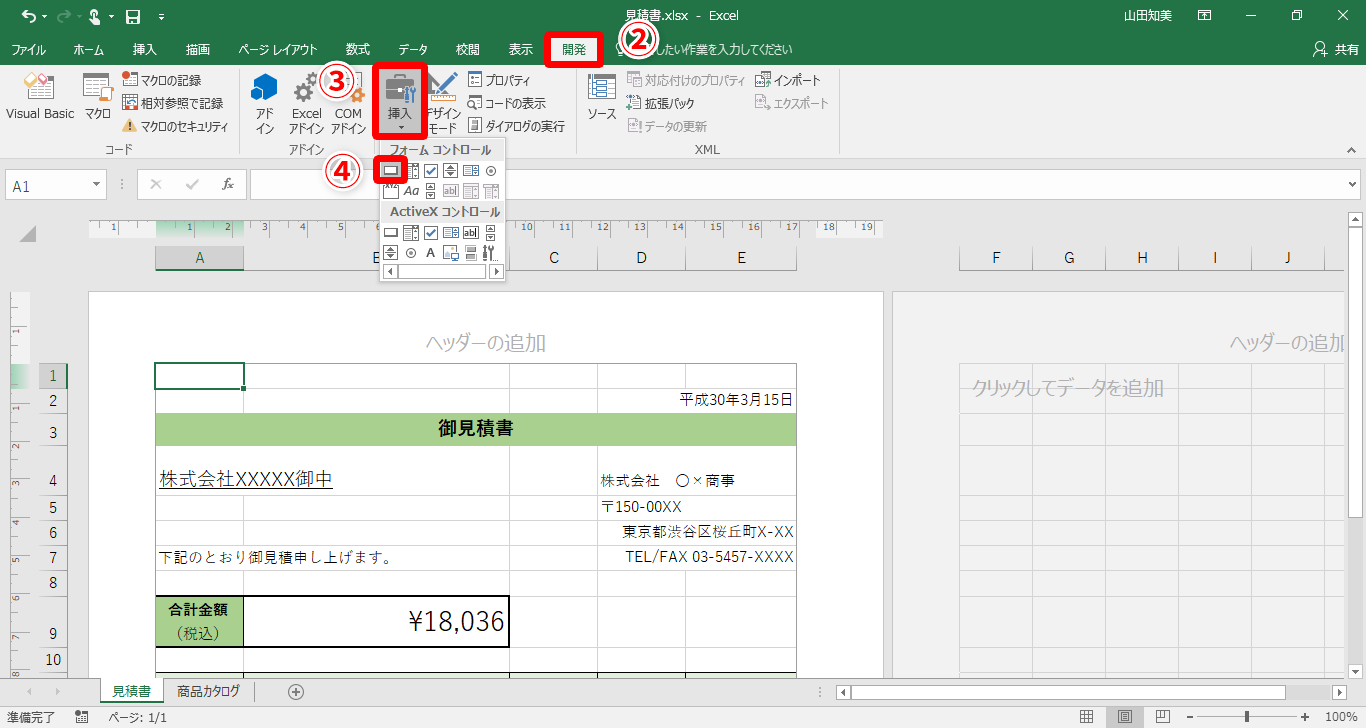Switch to the ホーム tab
Viewport: 1366px width, 728px height.
(89, 50)
